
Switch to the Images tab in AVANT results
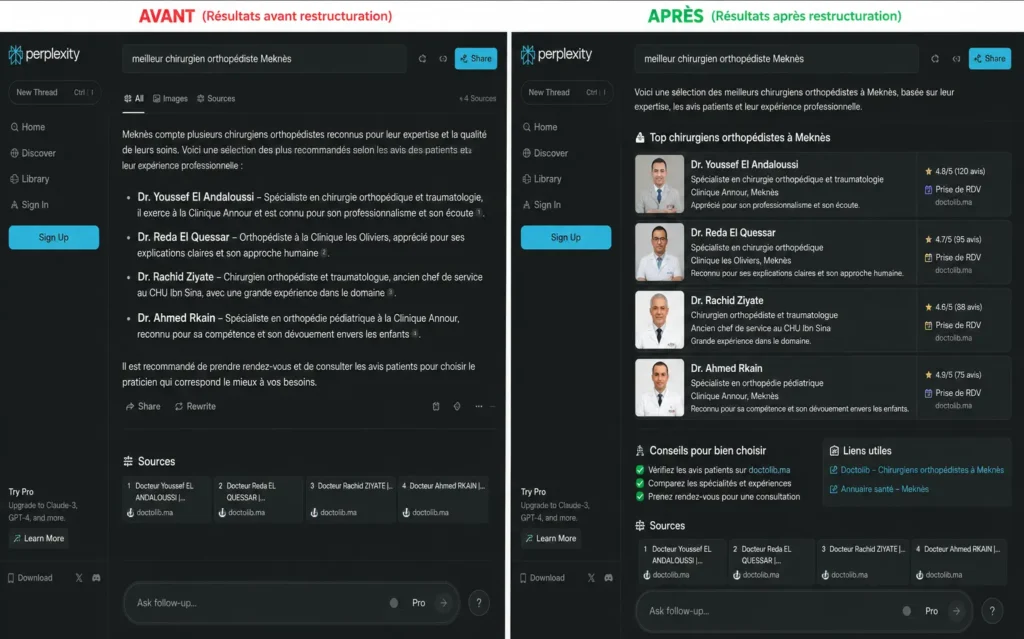pos(170,99)
